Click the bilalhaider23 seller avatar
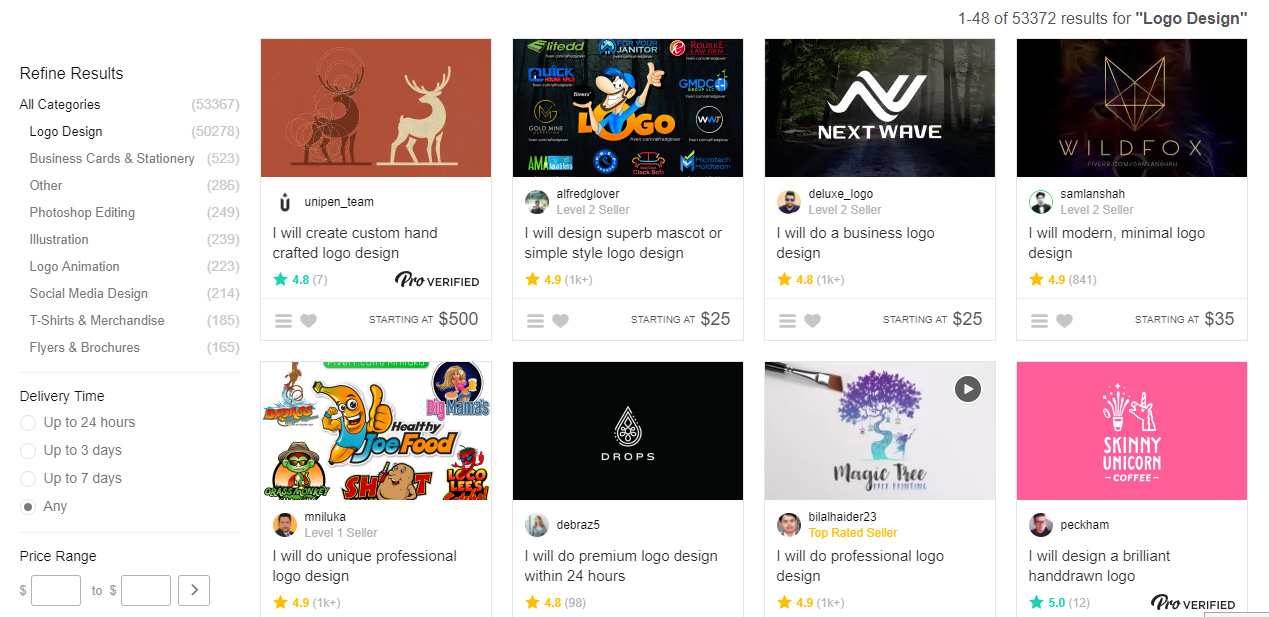Viewport: 1269px width, 617px height. 789,525
